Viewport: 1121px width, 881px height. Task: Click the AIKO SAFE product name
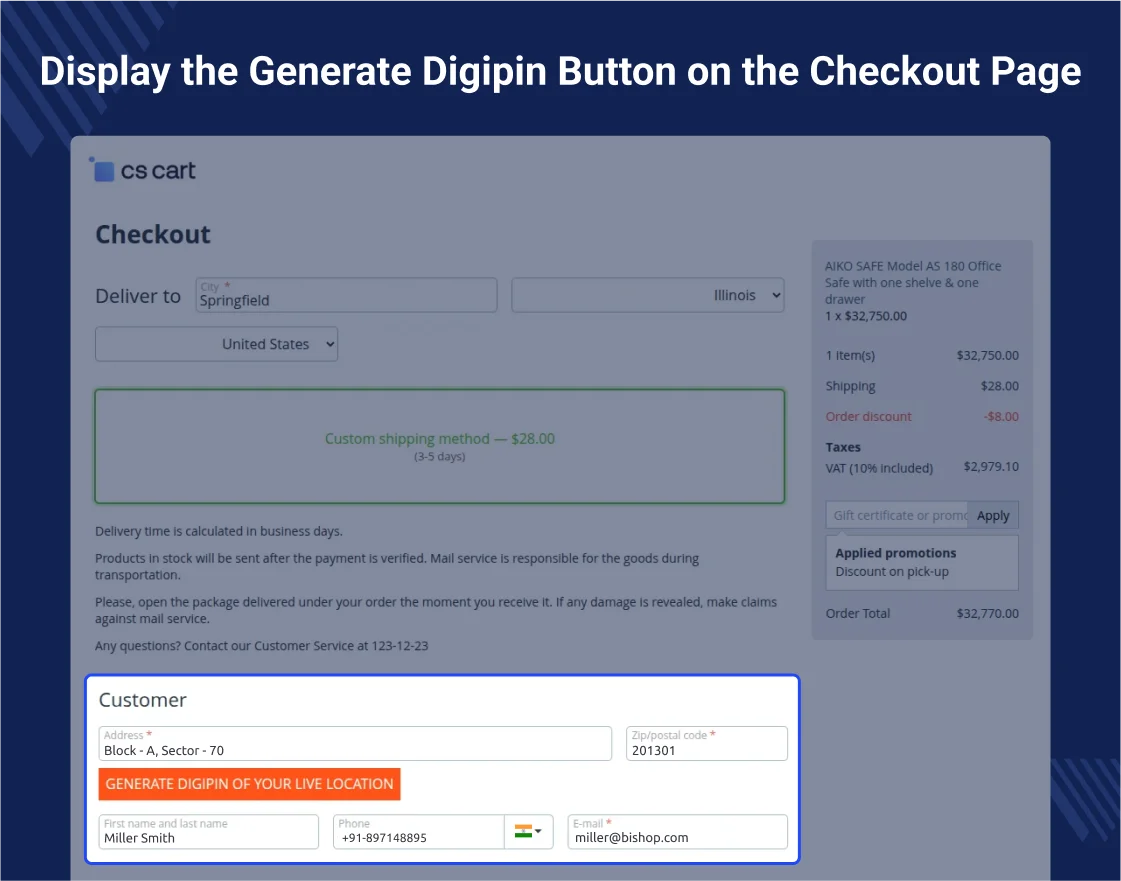pos(913,282)
